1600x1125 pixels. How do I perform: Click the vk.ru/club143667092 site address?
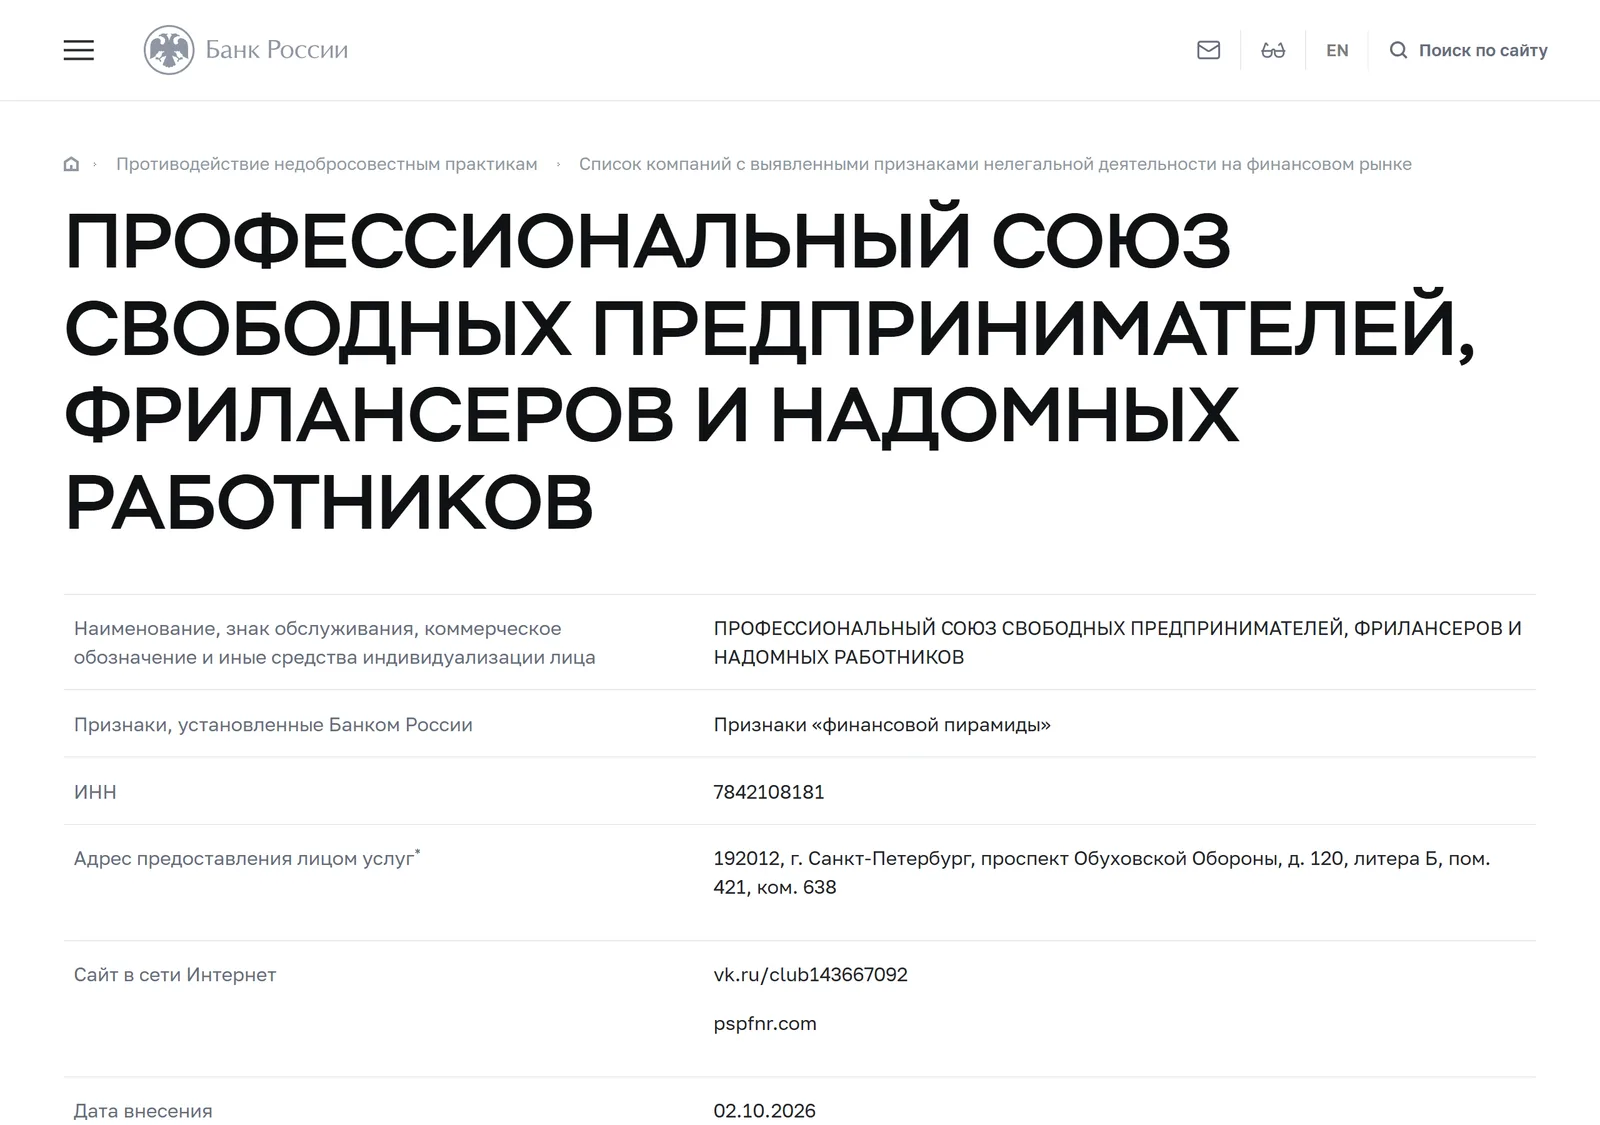810,975
